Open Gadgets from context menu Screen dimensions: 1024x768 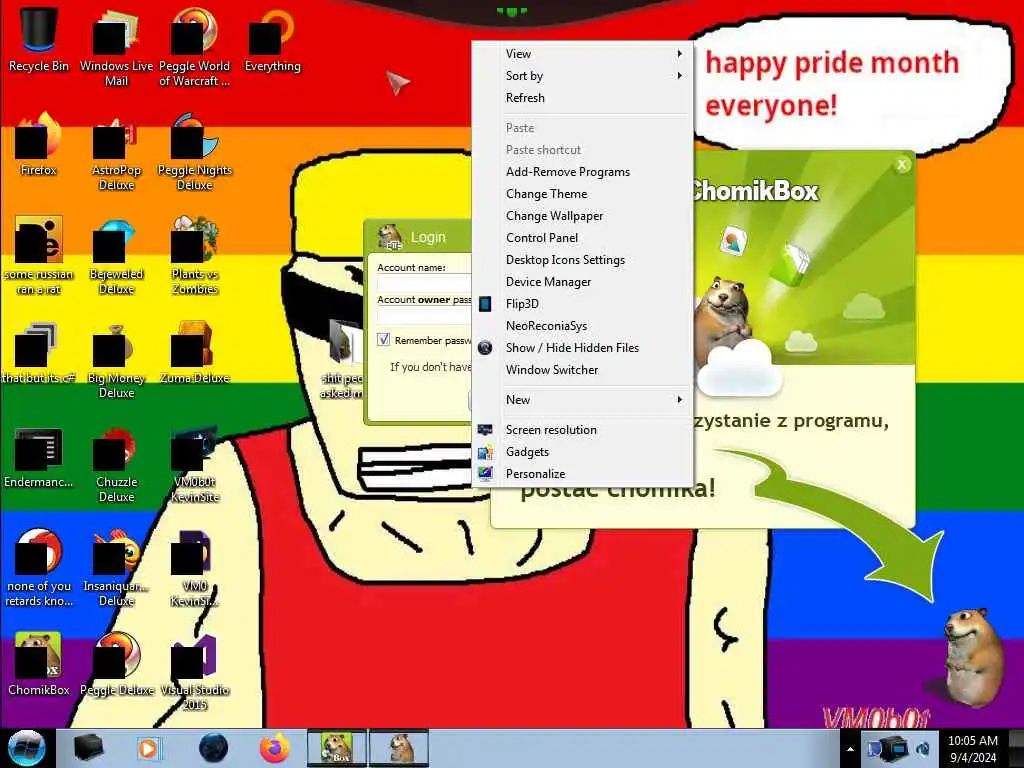(582, 452)
